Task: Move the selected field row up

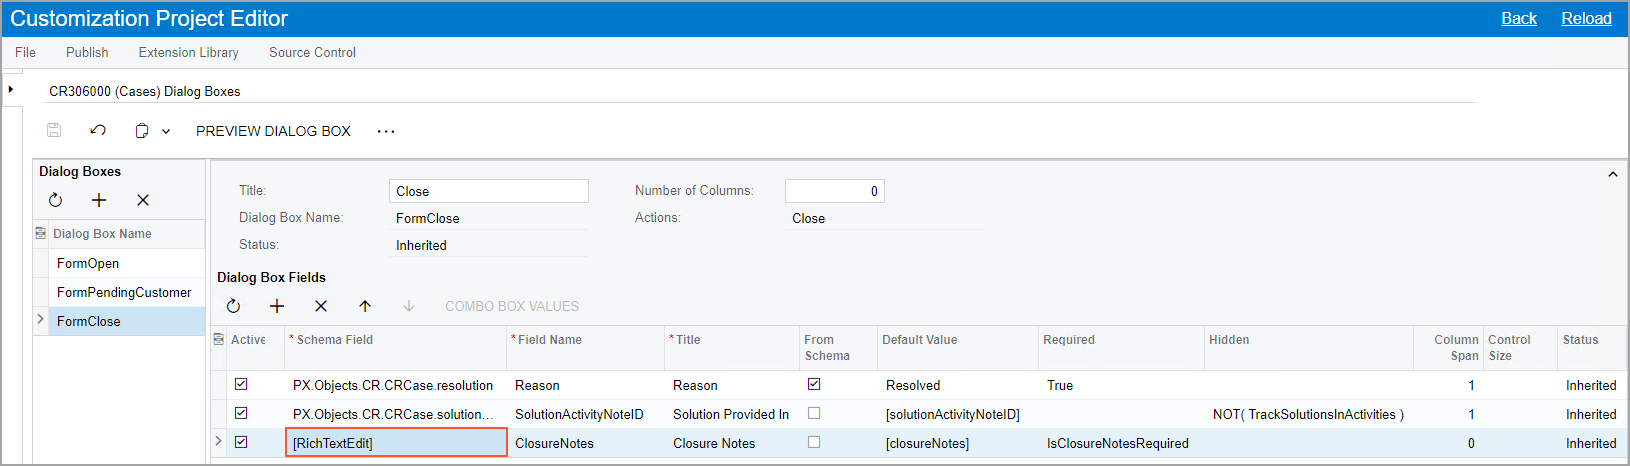Action: [x=365, y=306]
